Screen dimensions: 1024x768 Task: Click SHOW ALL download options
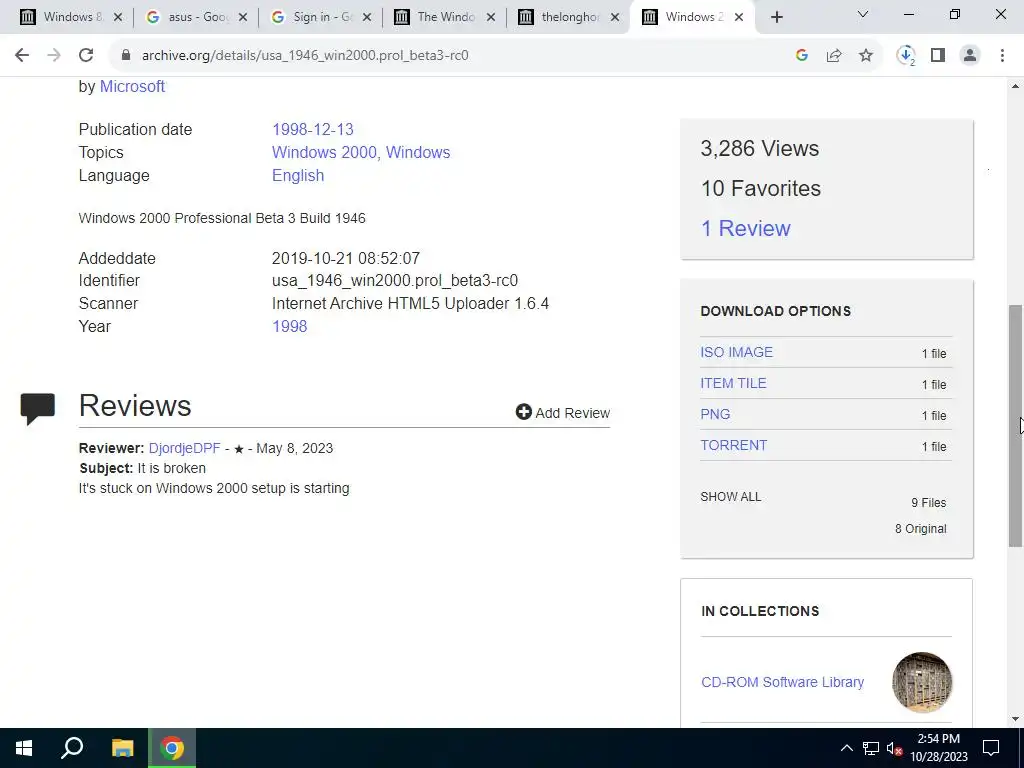(x=730, y=497)
